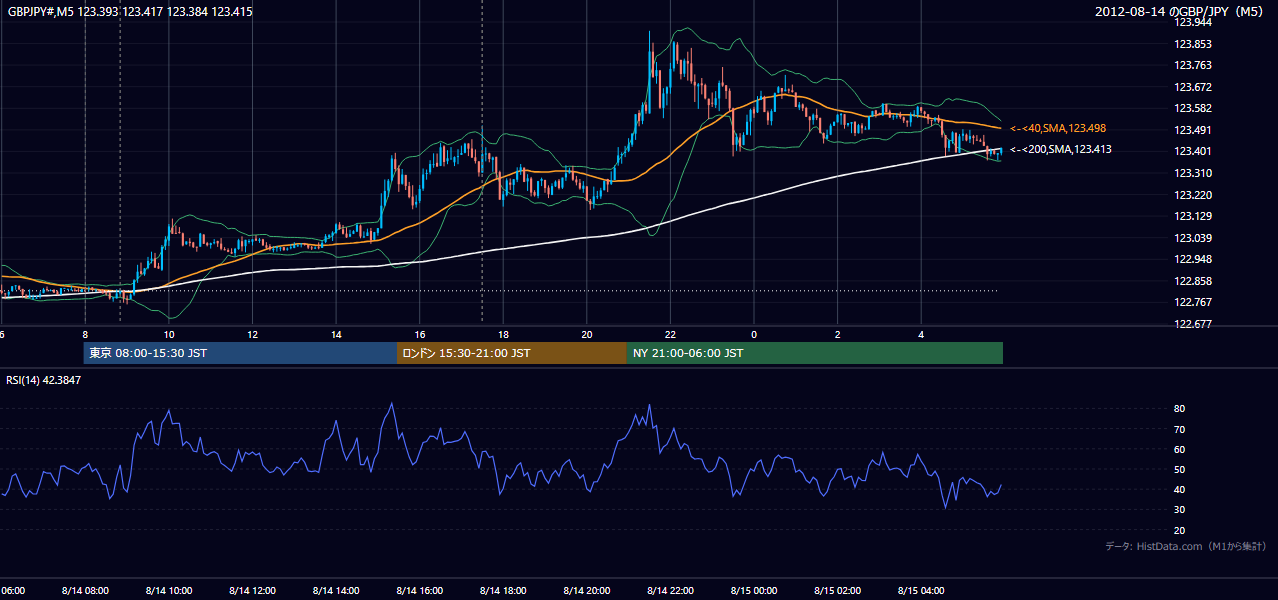
Task: Click the 2012-08-14 GBP/JPY (M5) title
Action: (1181, 12)
